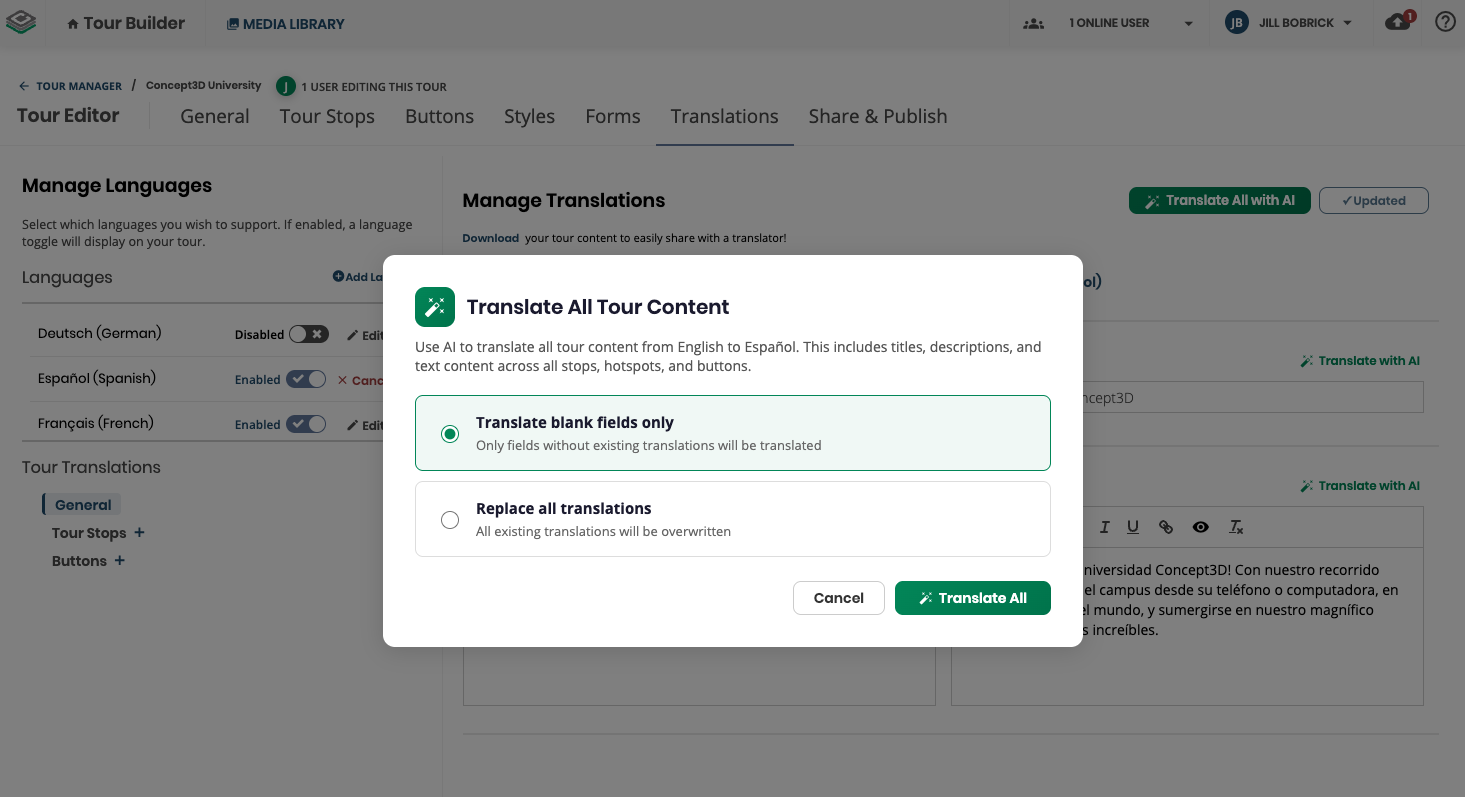
Task: Open the Share & Publish tab
Action: point(877,116)
